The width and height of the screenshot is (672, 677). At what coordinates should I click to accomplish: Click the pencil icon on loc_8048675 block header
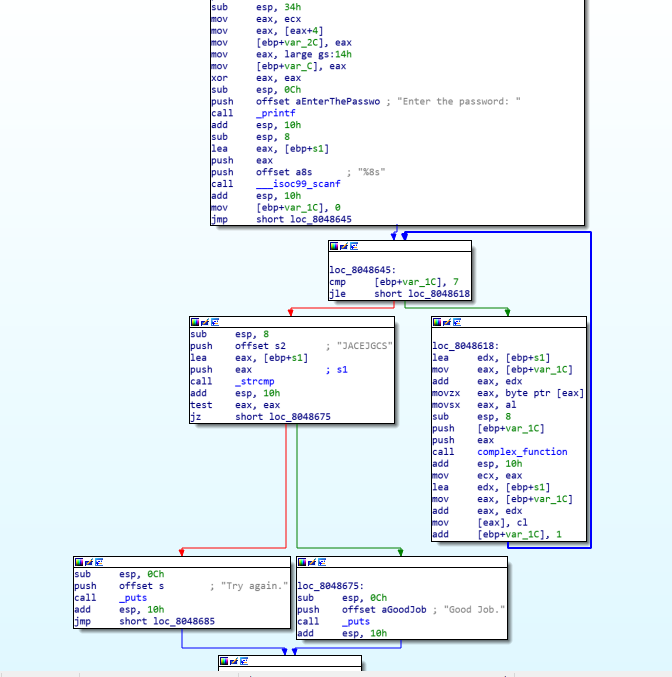pyautogui.click(x=312, y=562)
